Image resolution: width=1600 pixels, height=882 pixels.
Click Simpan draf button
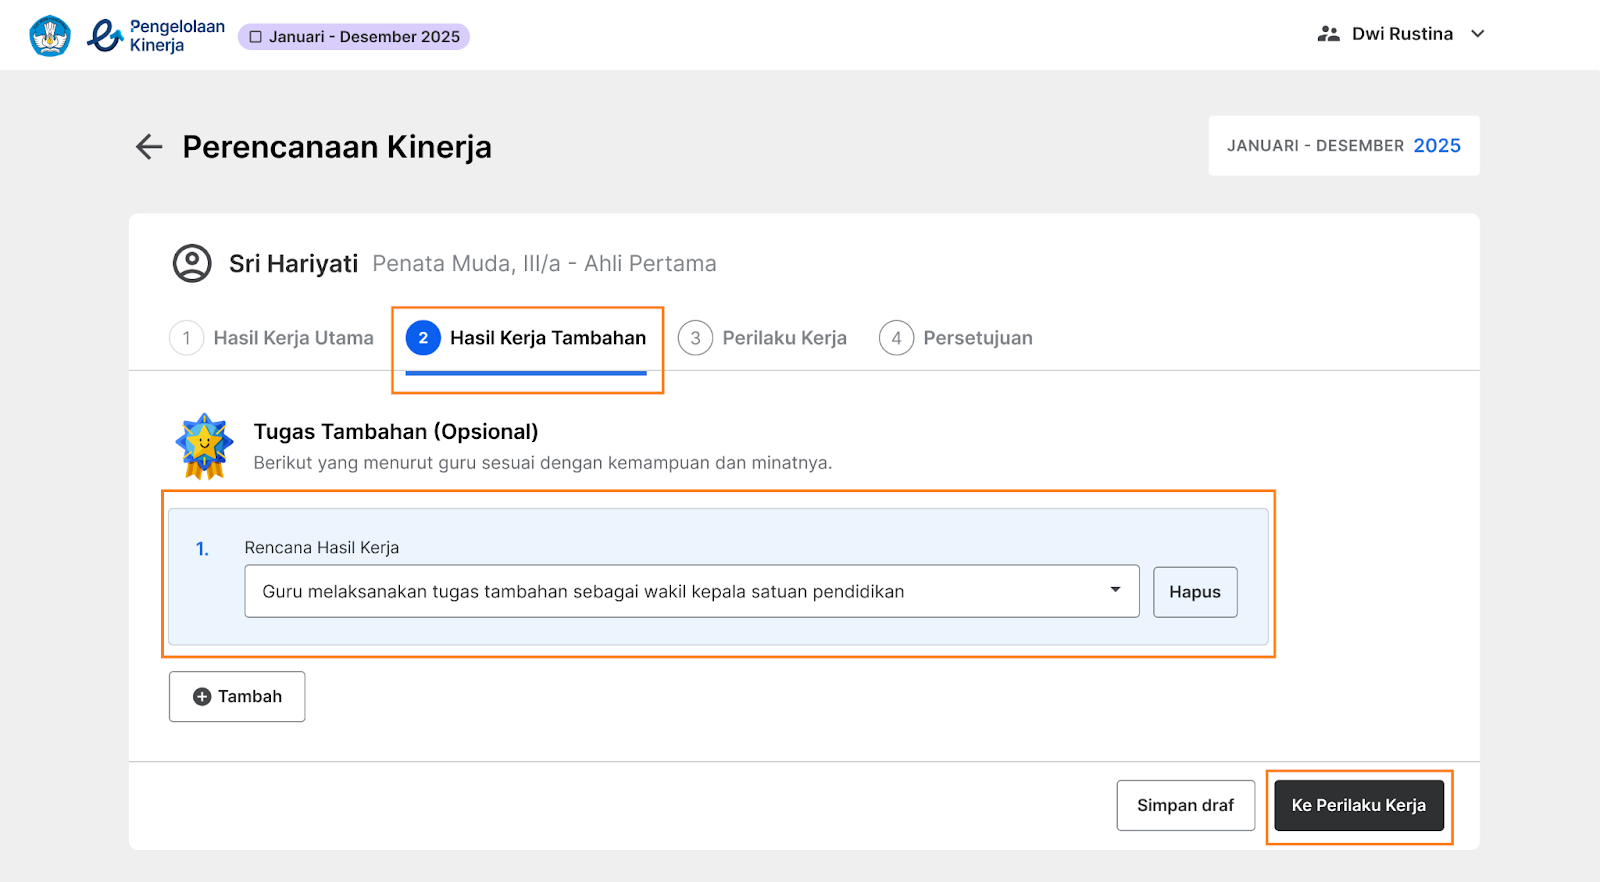coord(1186,805)
